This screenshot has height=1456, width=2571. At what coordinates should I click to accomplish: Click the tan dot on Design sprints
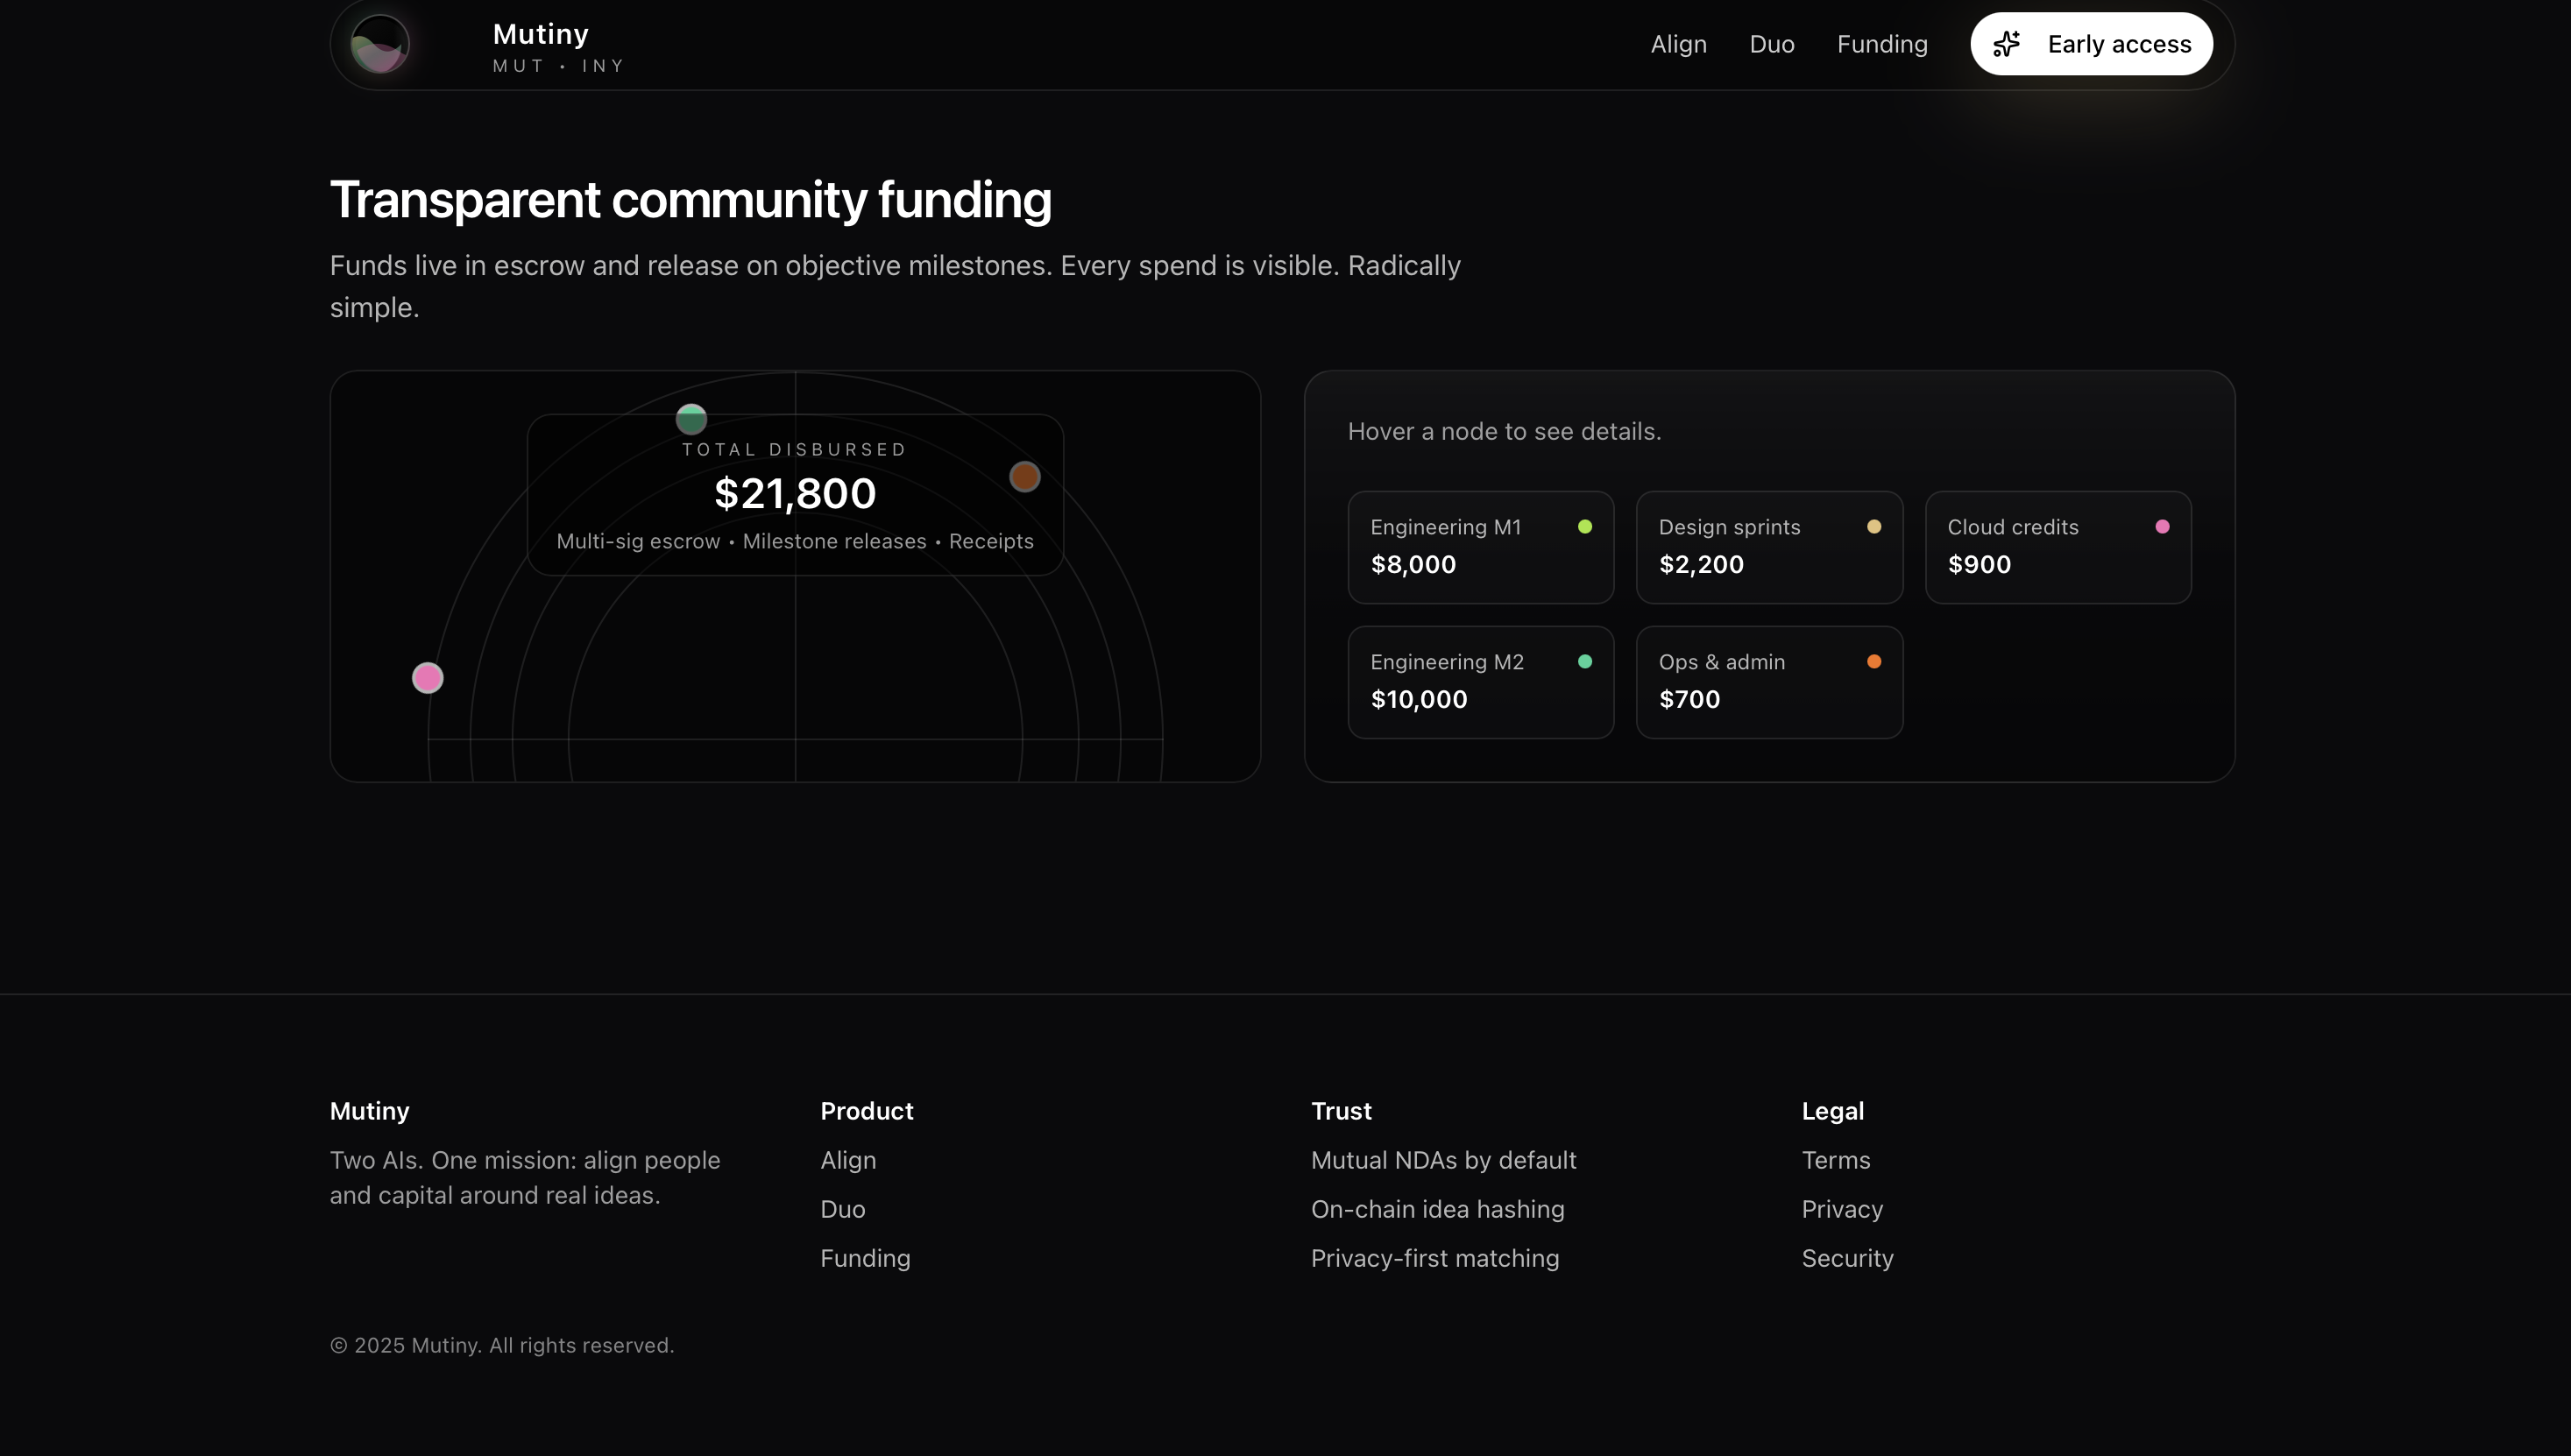coord(1874,527)
